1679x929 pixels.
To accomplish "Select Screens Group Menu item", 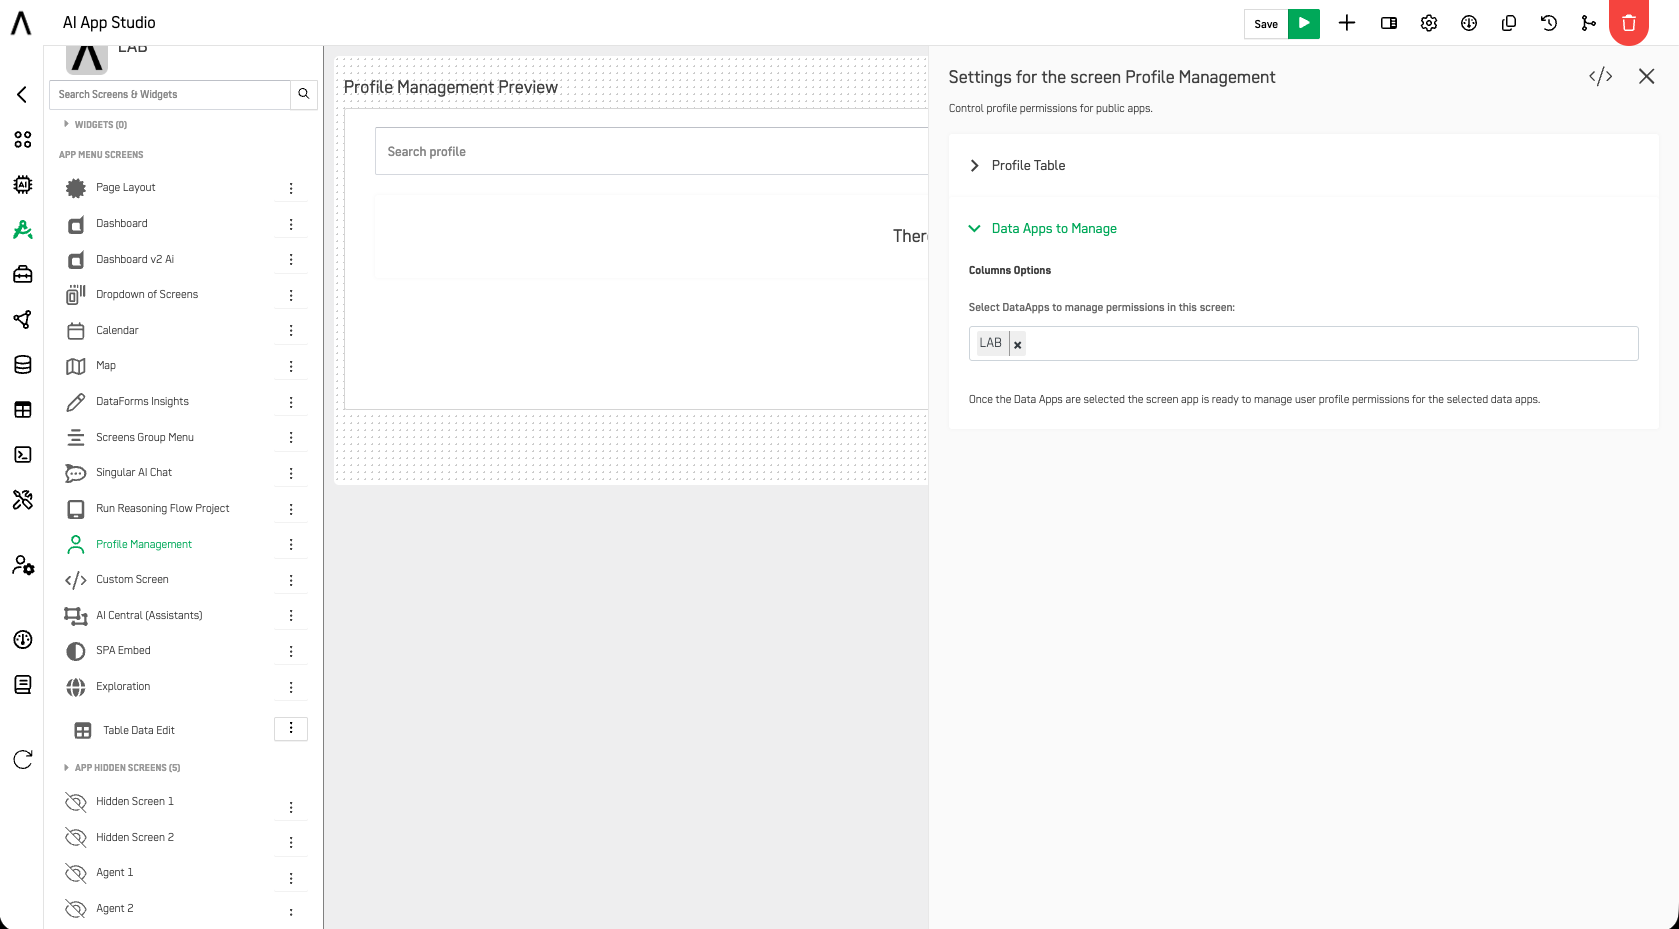I will [x=145, y=437].
